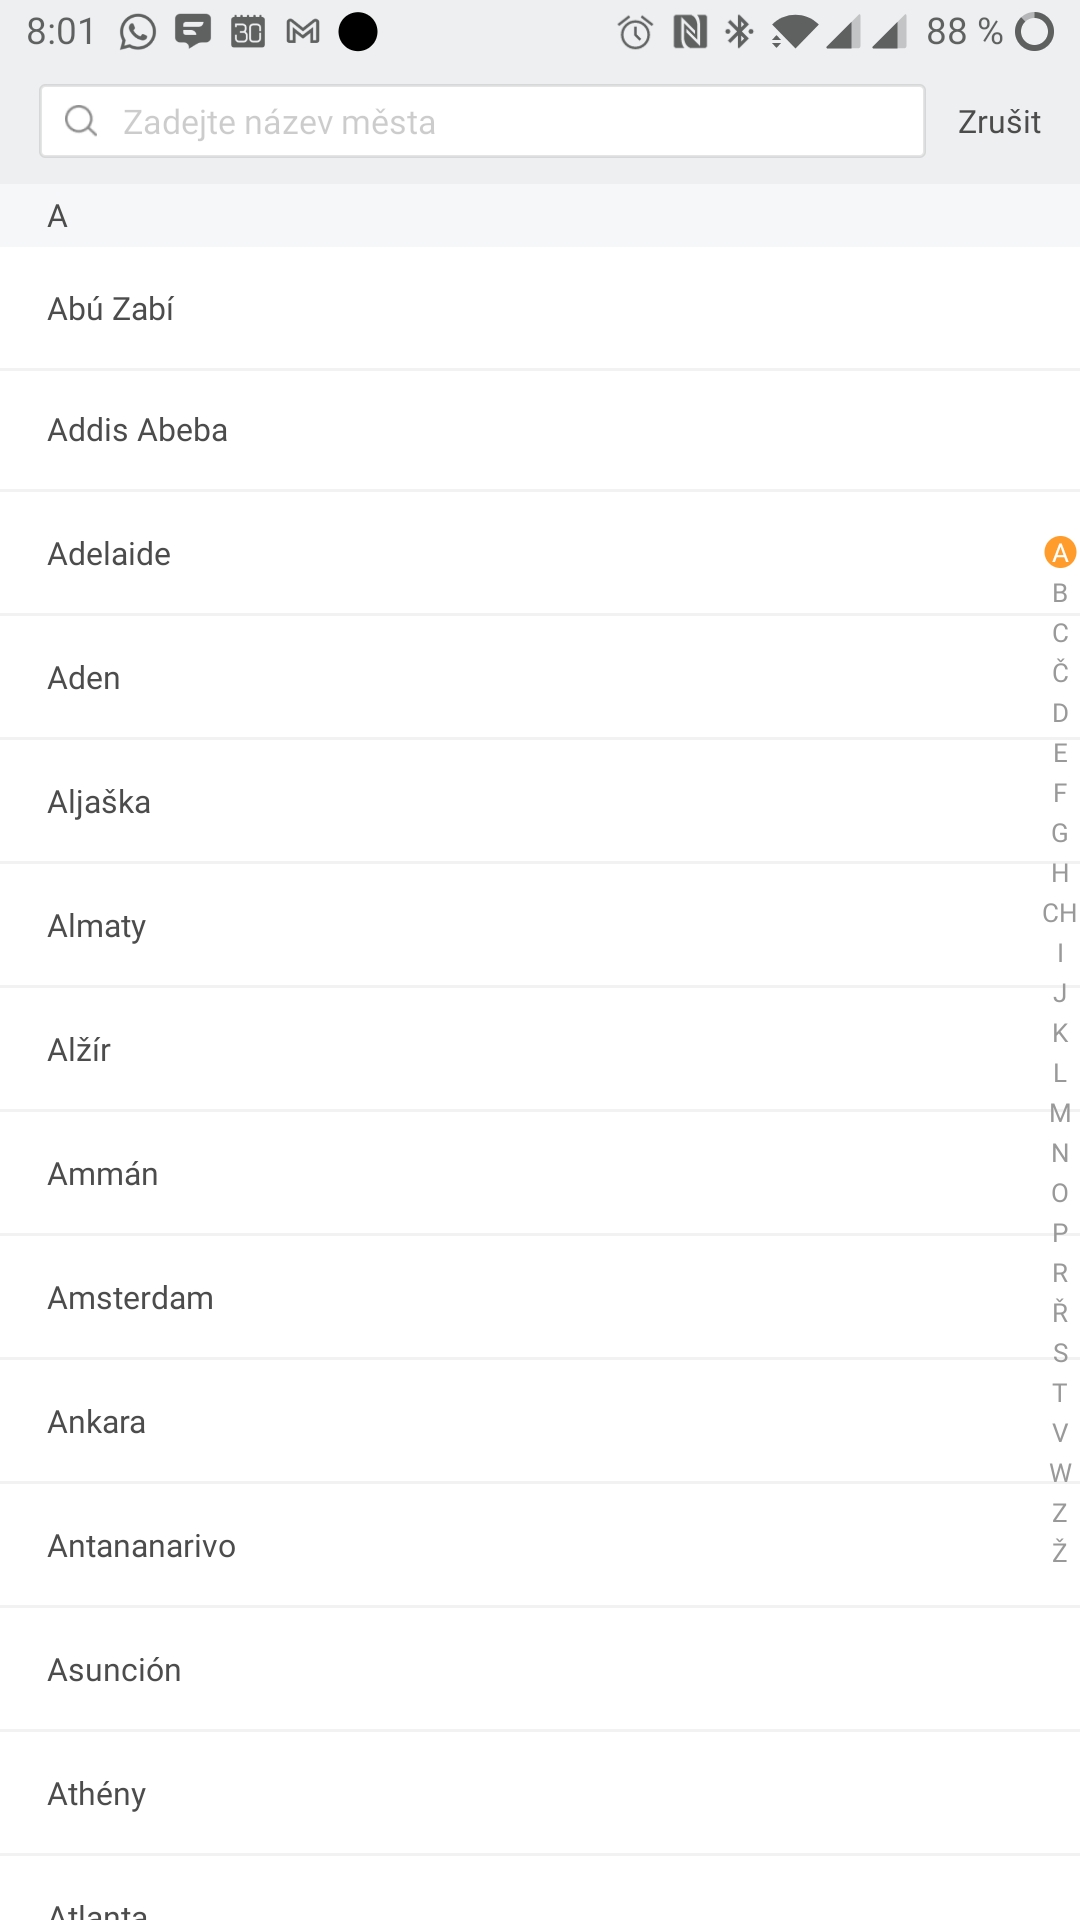Image resolution: width=1080 pixels, height=1920 pixels.
Task: Select Abú Zabí from the list
Action: [x=111, y=309]
